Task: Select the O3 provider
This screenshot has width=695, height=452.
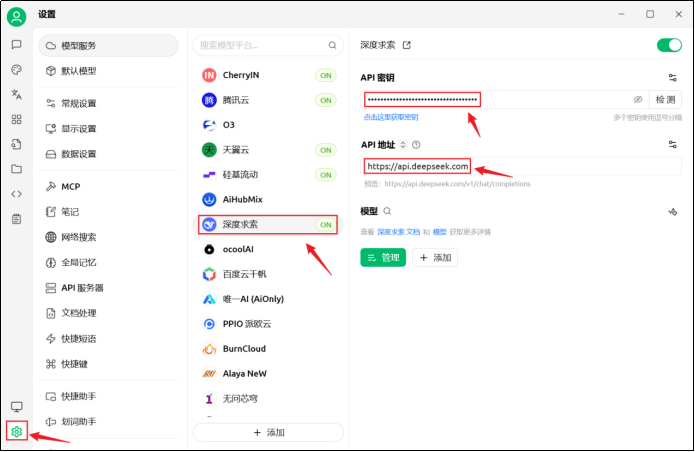Action: pyautogui.click(x=268, y=125)
